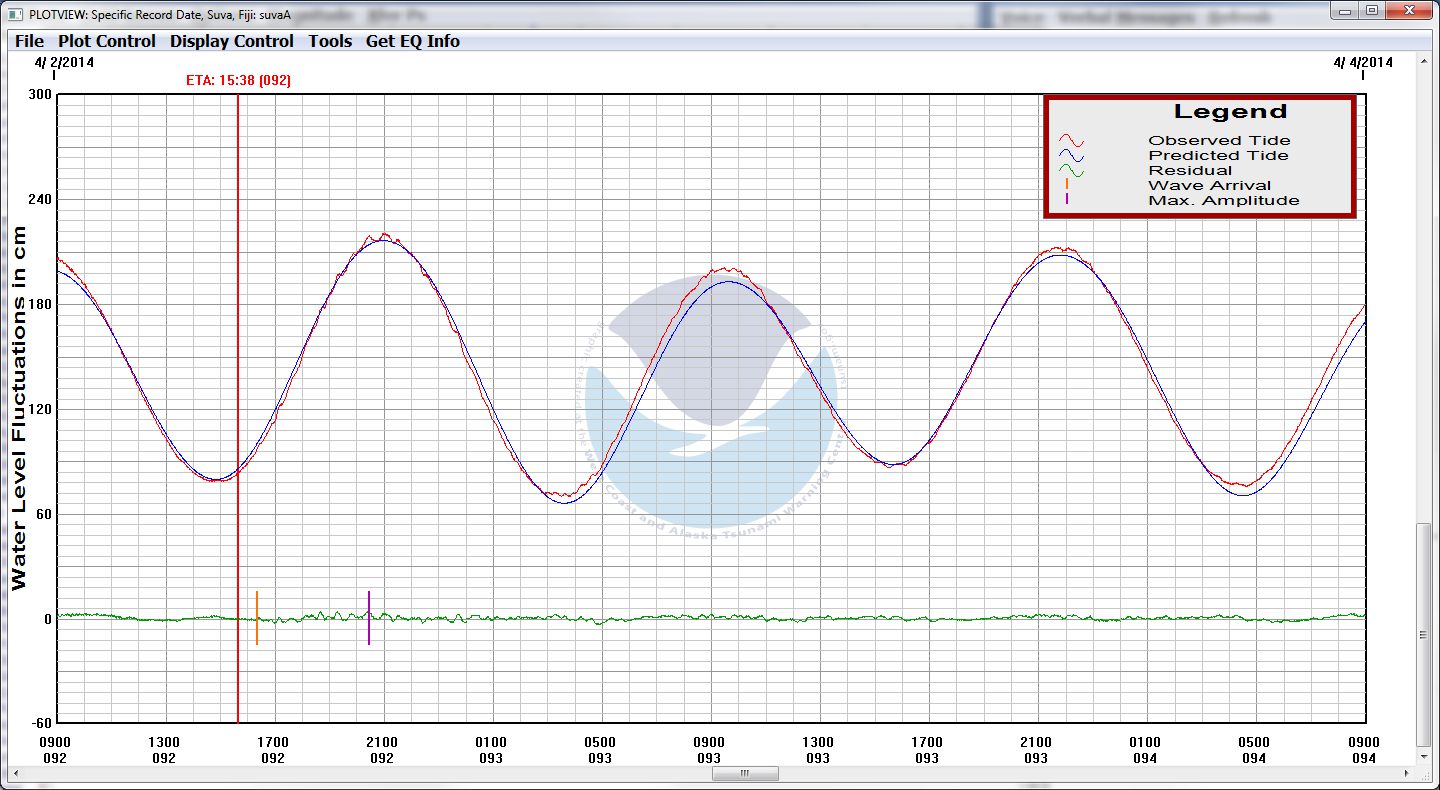The image size is (1440, 790).
Task: Click the vertical scrollbar up arrow
Action: coord(1424,60)
